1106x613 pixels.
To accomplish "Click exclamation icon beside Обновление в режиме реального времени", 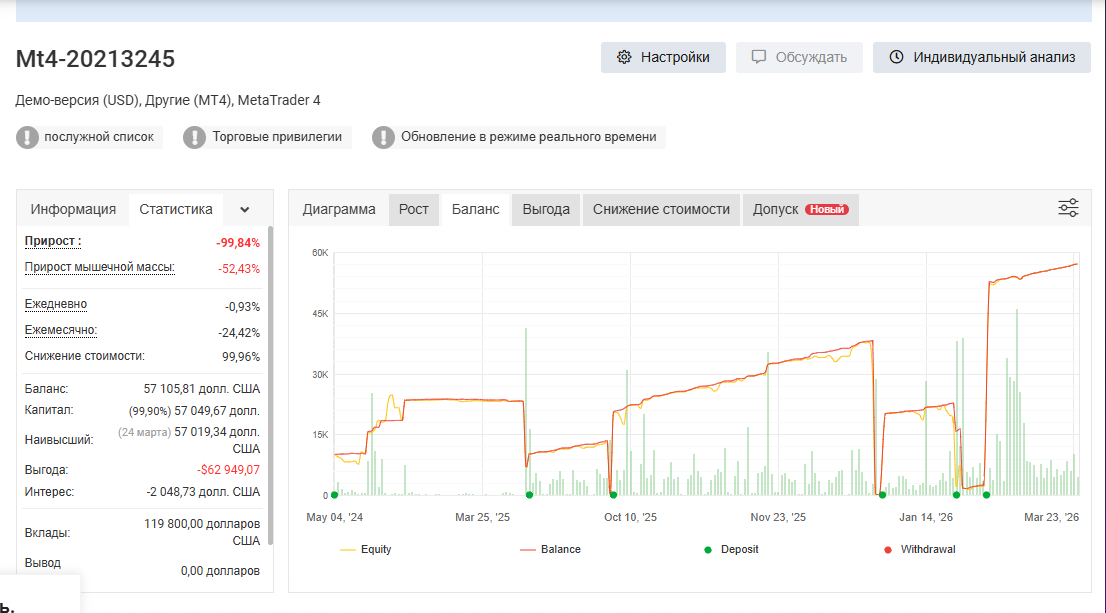I will tap(383, 138).
